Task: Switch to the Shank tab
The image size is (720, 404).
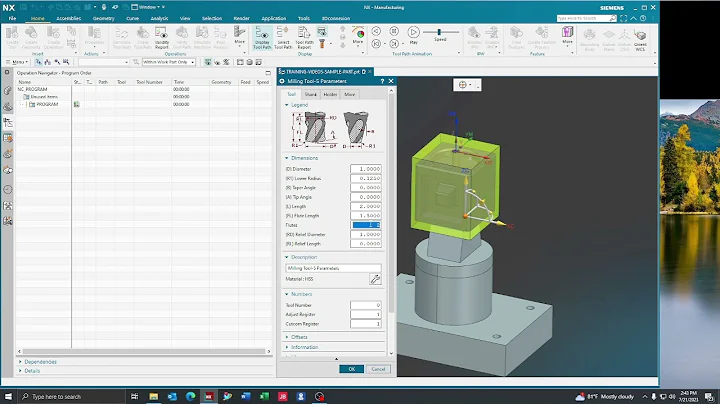Action: click(310, 95)
